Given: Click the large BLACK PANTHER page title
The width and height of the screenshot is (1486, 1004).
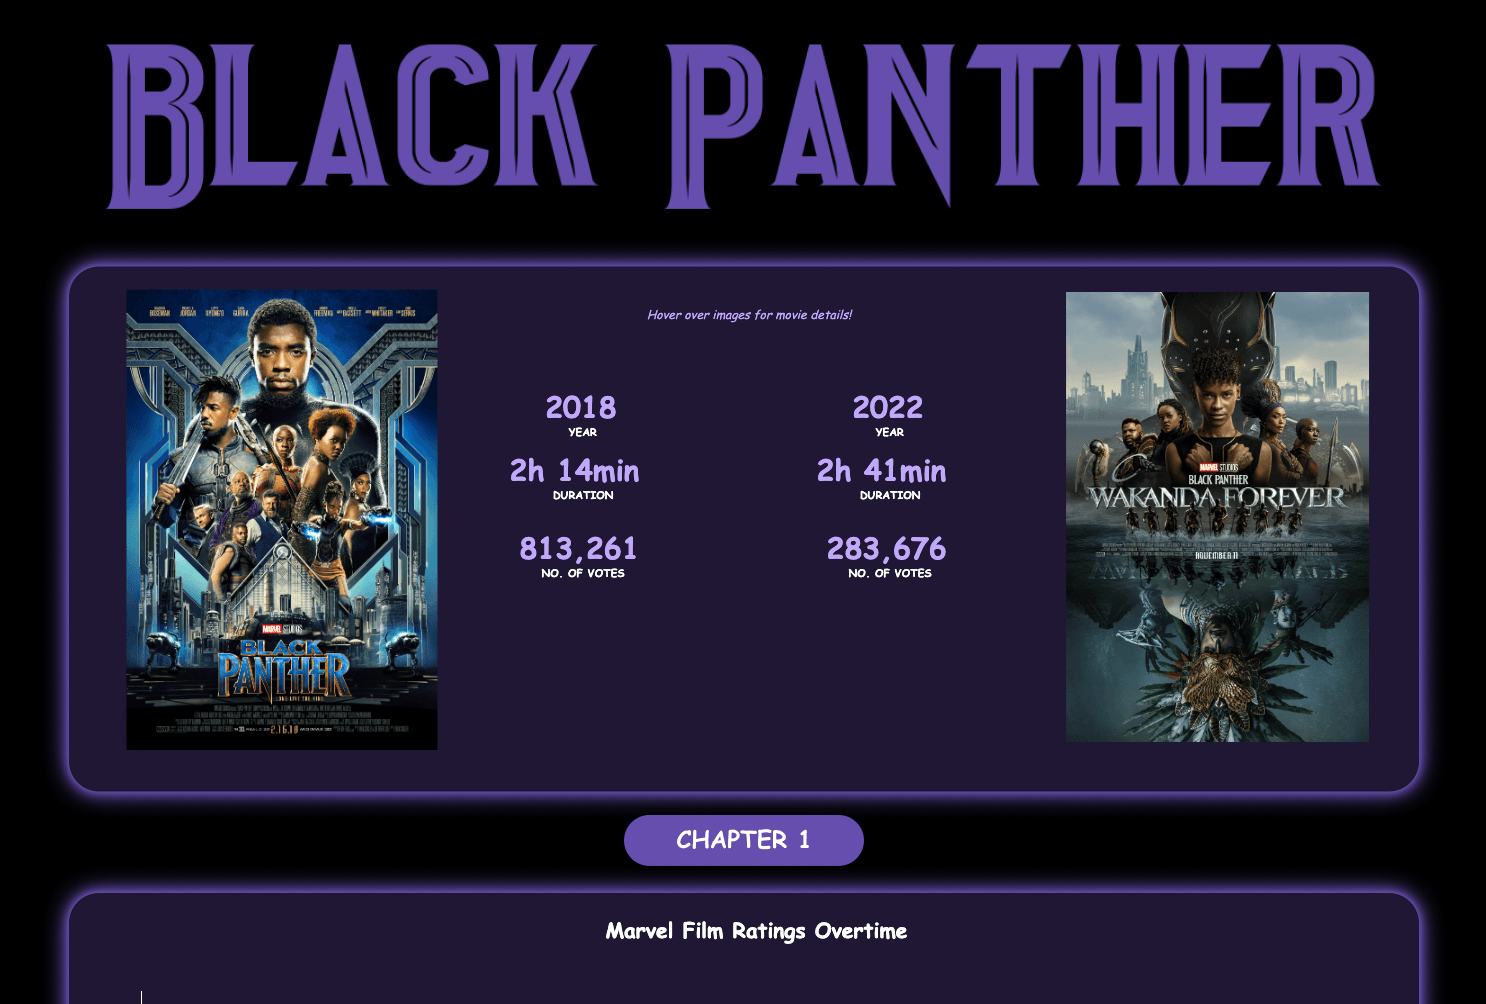Looking at the screenshot, I should (743, 125).
